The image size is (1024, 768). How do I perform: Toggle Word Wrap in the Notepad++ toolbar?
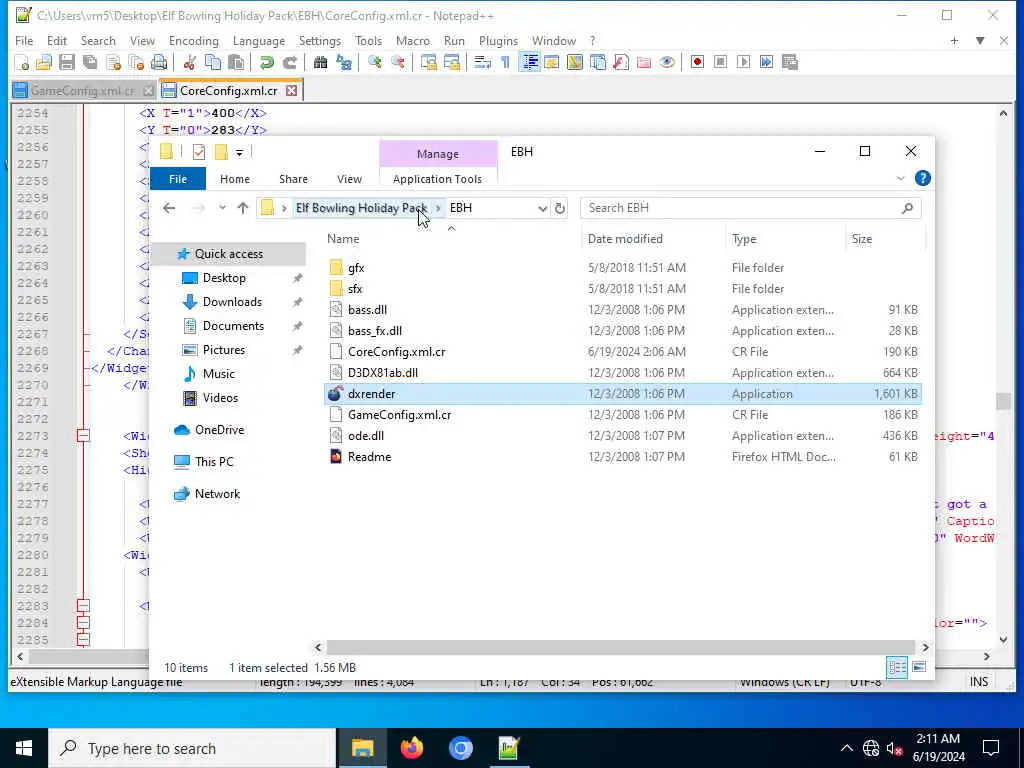tap(482, 63)
